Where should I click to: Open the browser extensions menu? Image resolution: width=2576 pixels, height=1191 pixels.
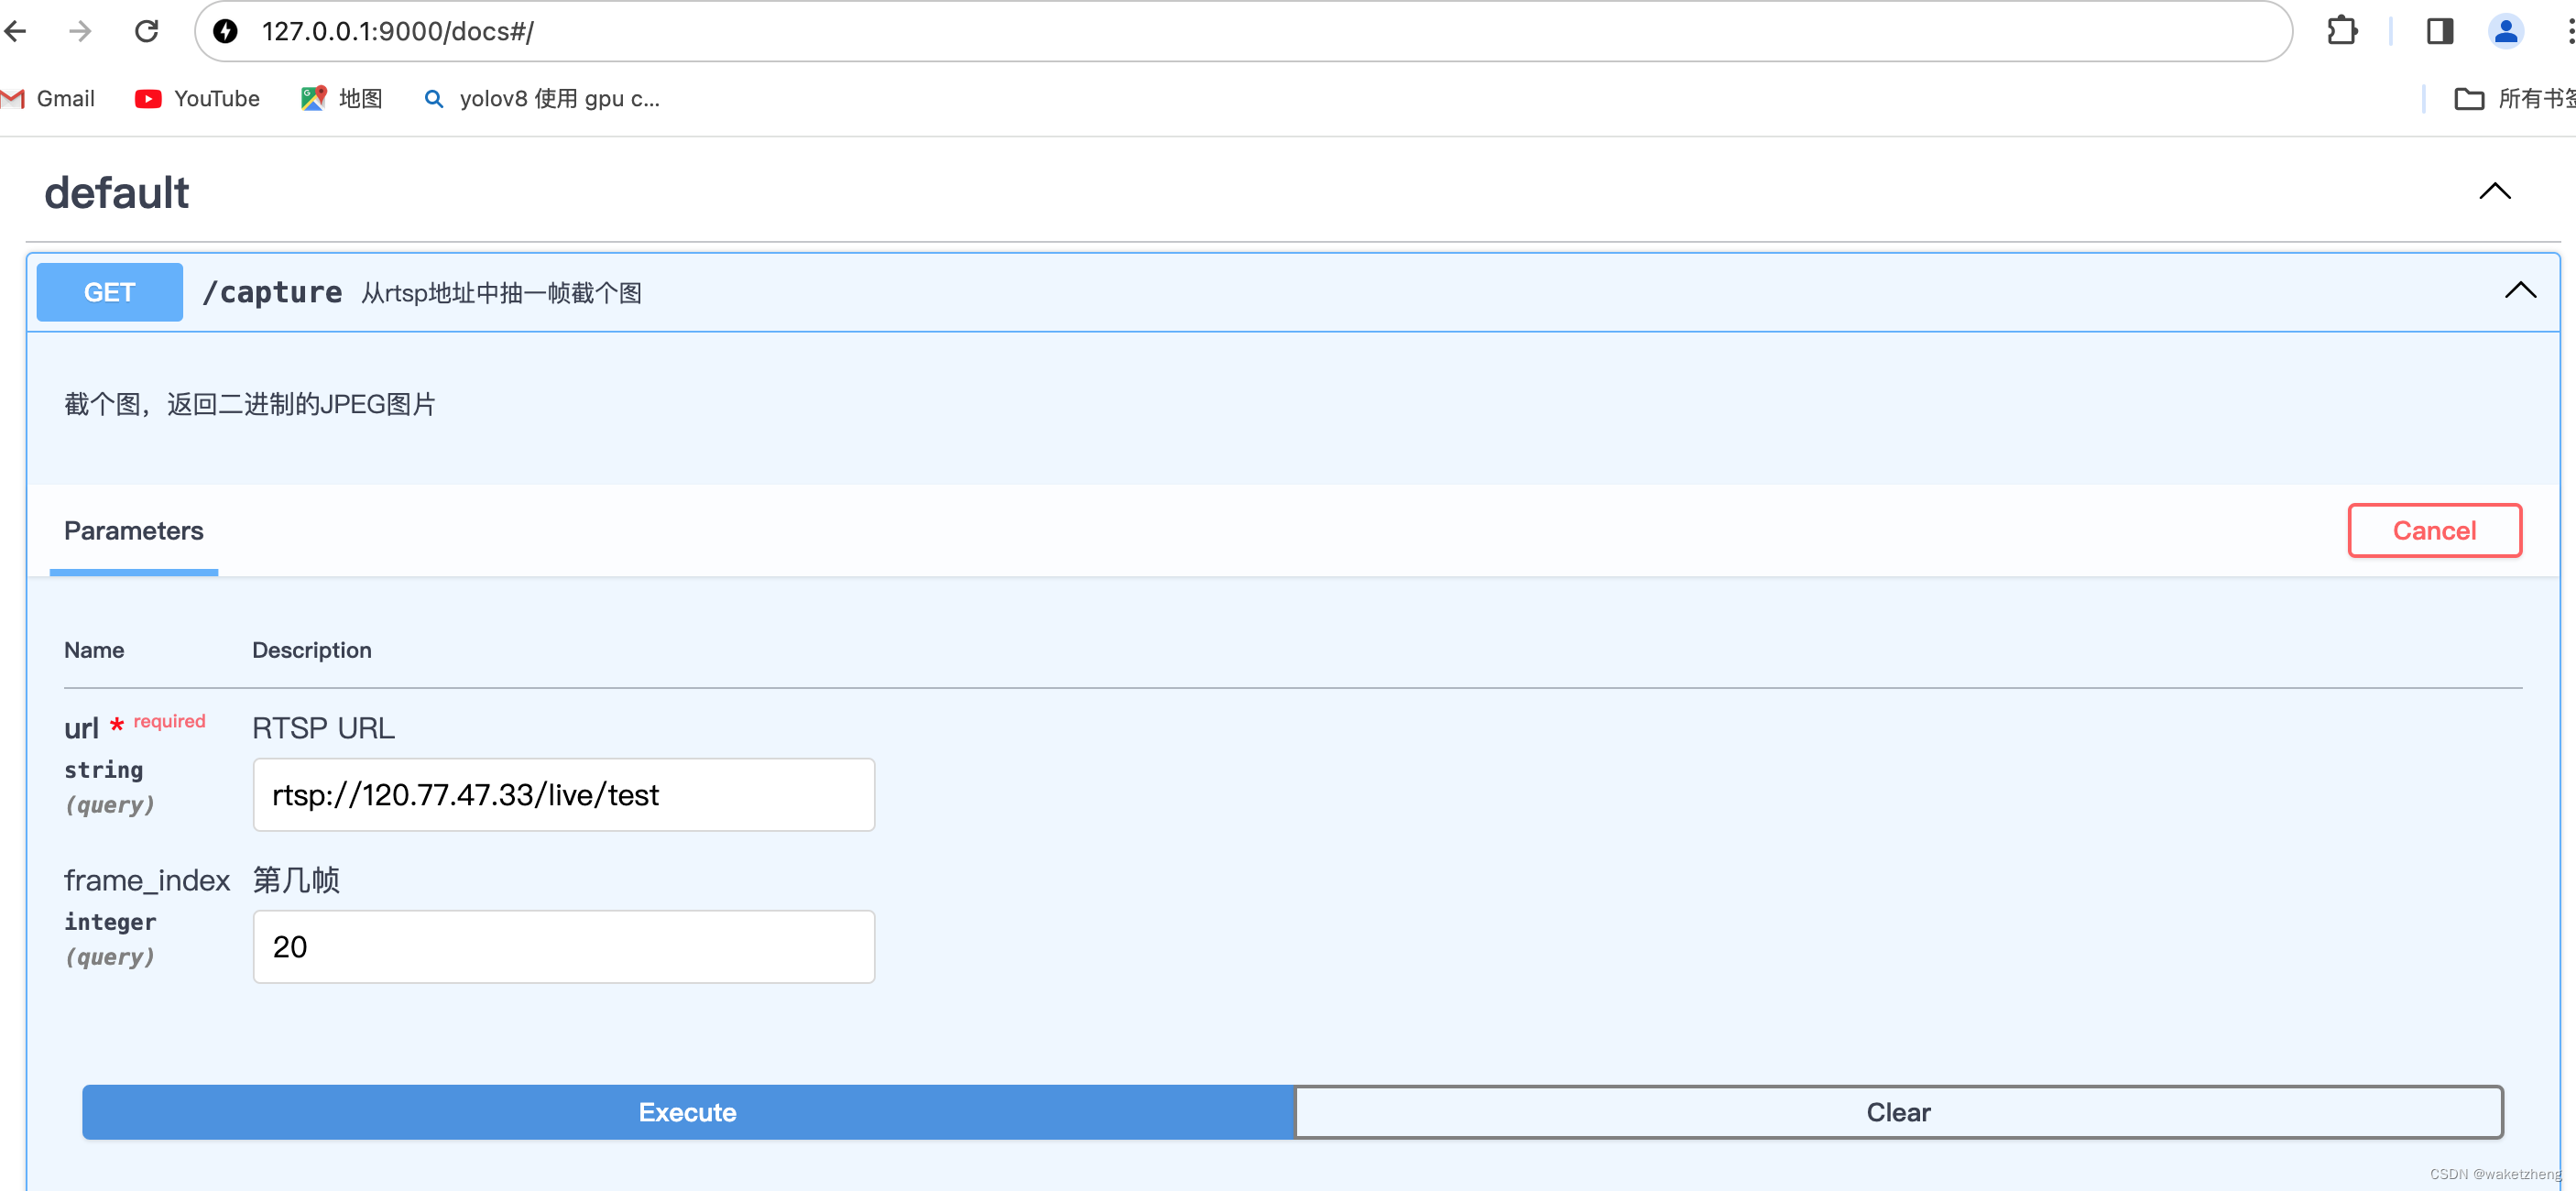pyautogui.click(x=2343, y=31)
